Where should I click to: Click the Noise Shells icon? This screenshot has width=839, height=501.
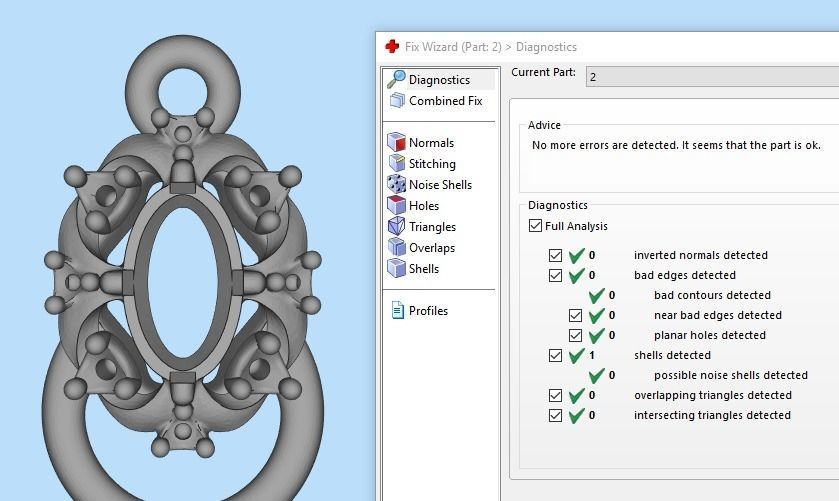click(x=396, y=184)
